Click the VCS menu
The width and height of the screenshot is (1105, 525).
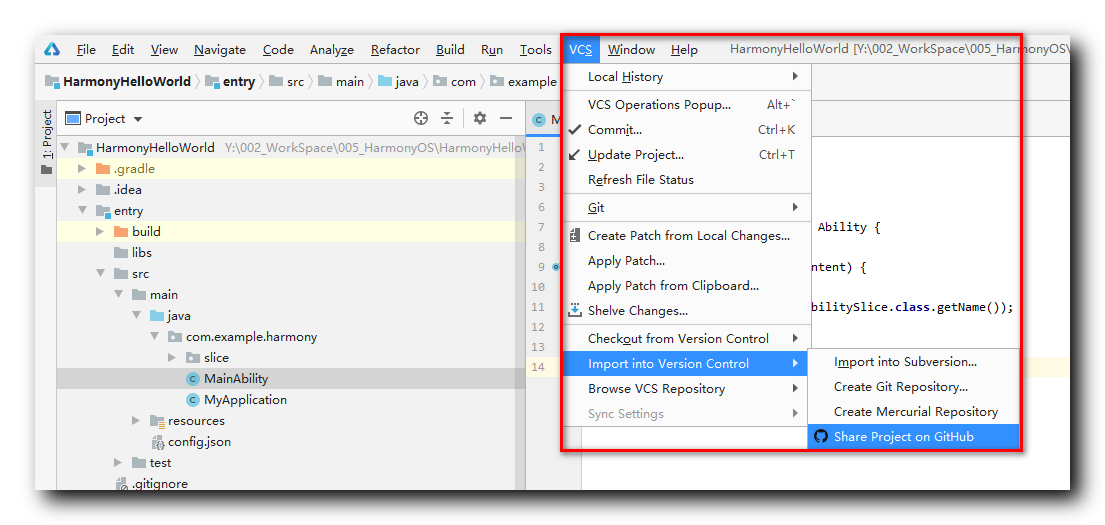point(581,50)
